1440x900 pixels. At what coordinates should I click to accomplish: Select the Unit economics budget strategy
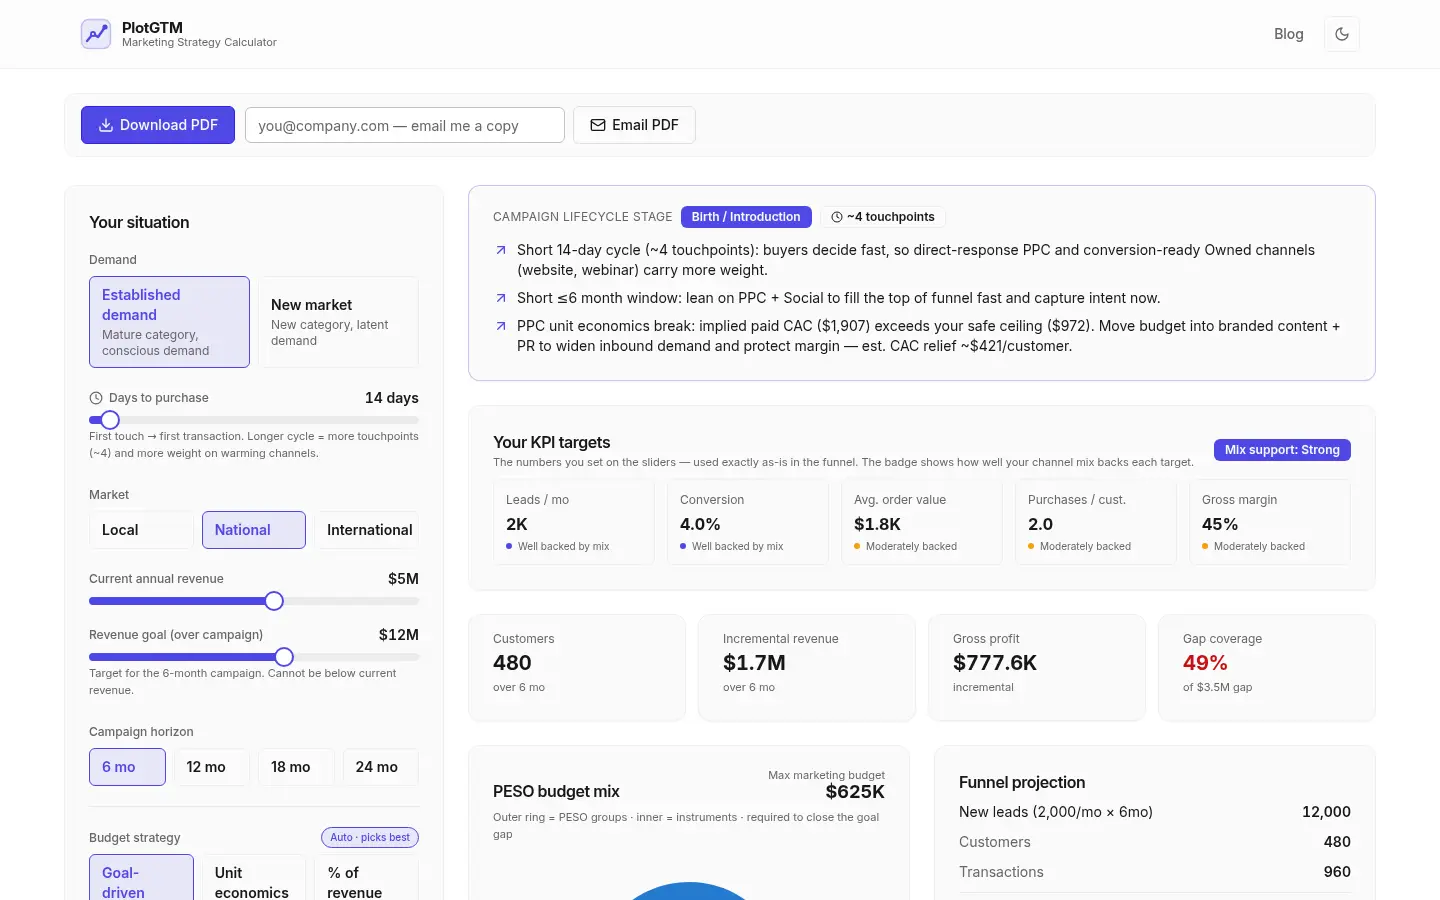[x=254, y=878]
